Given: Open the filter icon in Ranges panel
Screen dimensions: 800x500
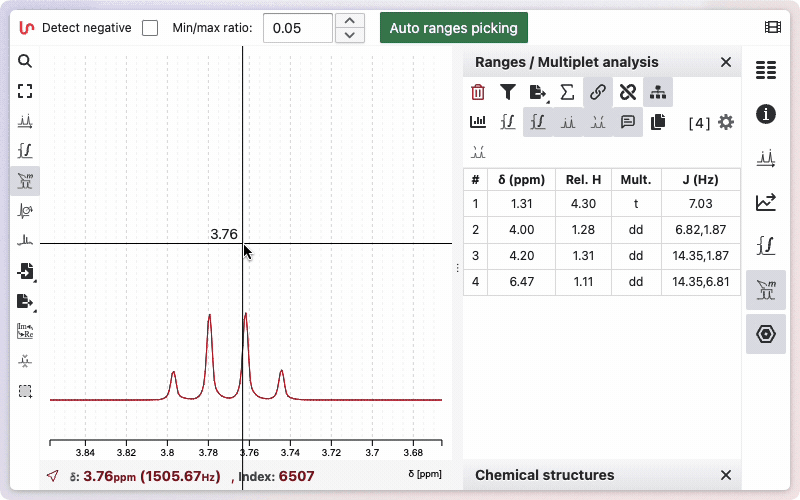Looking at the screenshot, I should (508, 93).
